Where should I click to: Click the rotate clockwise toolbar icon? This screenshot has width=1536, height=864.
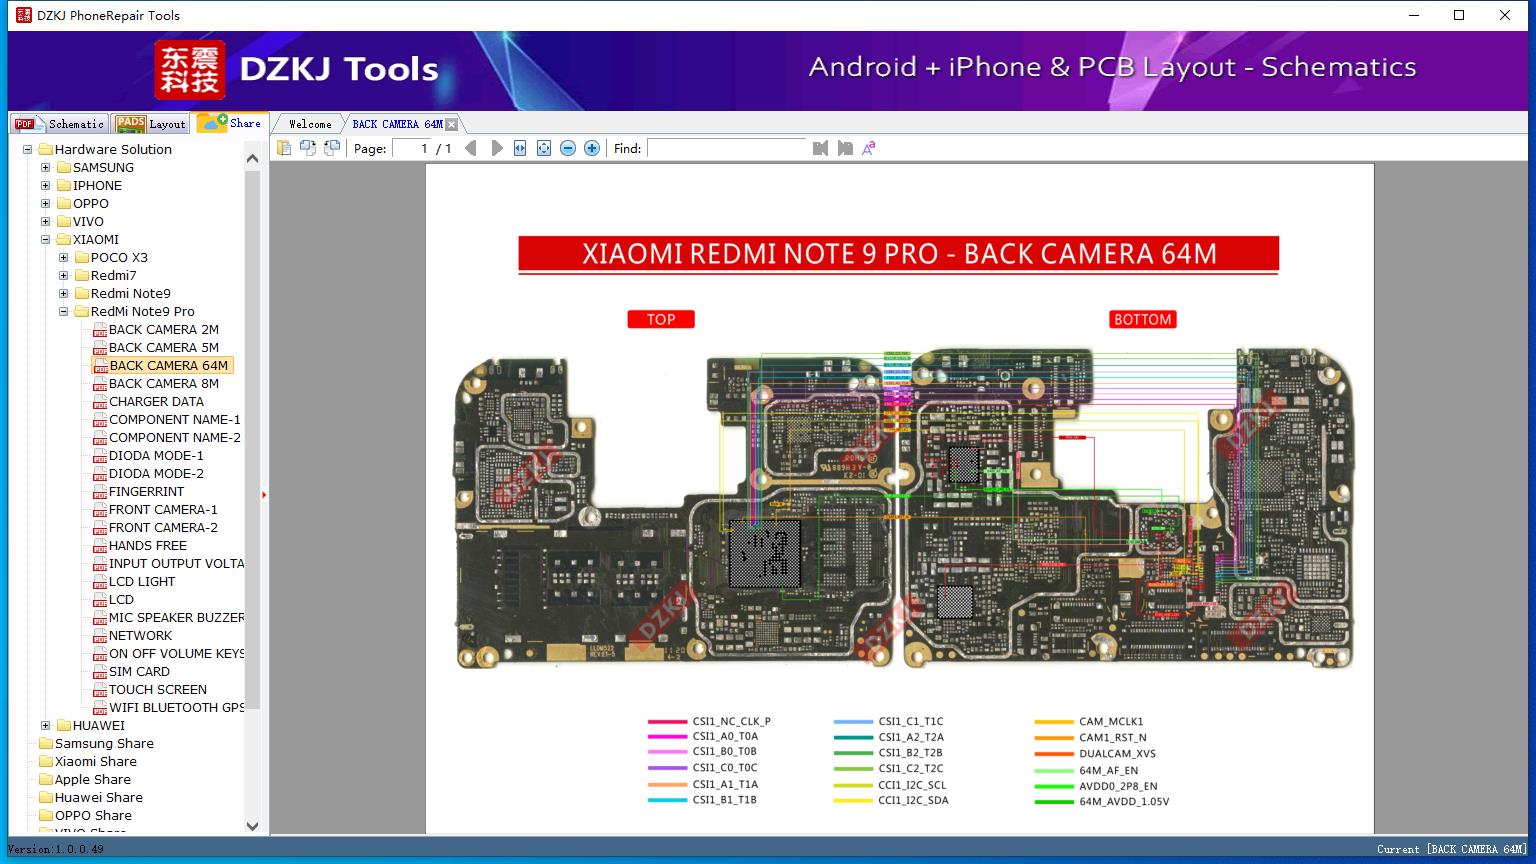332,148
